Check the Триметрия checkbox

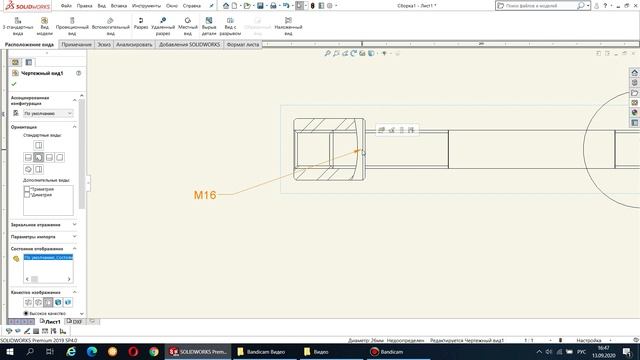click(27, 189)
